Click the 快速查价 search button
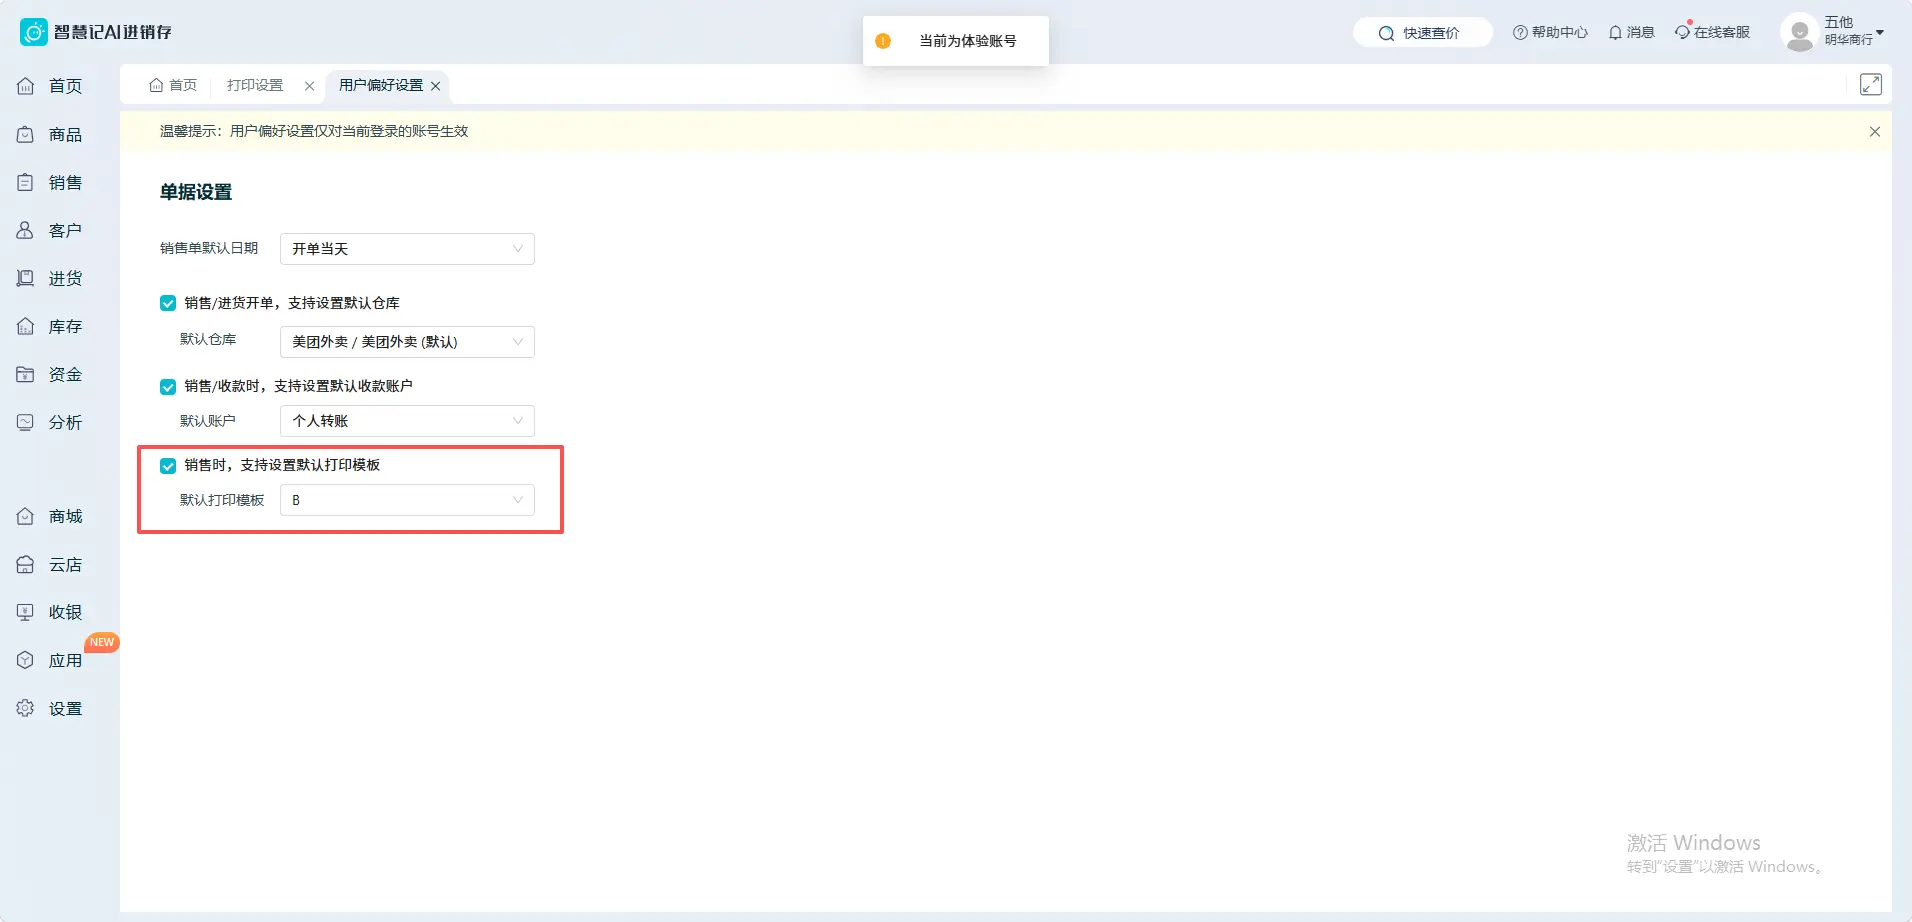 (x=1423, y=33)
